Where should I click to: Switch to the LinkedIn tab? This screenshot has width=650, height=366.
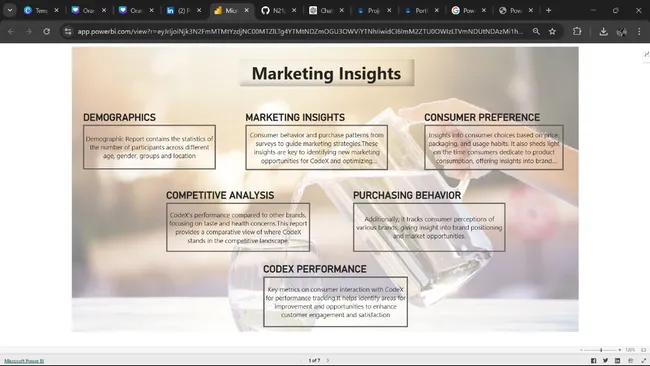(184, 10)
